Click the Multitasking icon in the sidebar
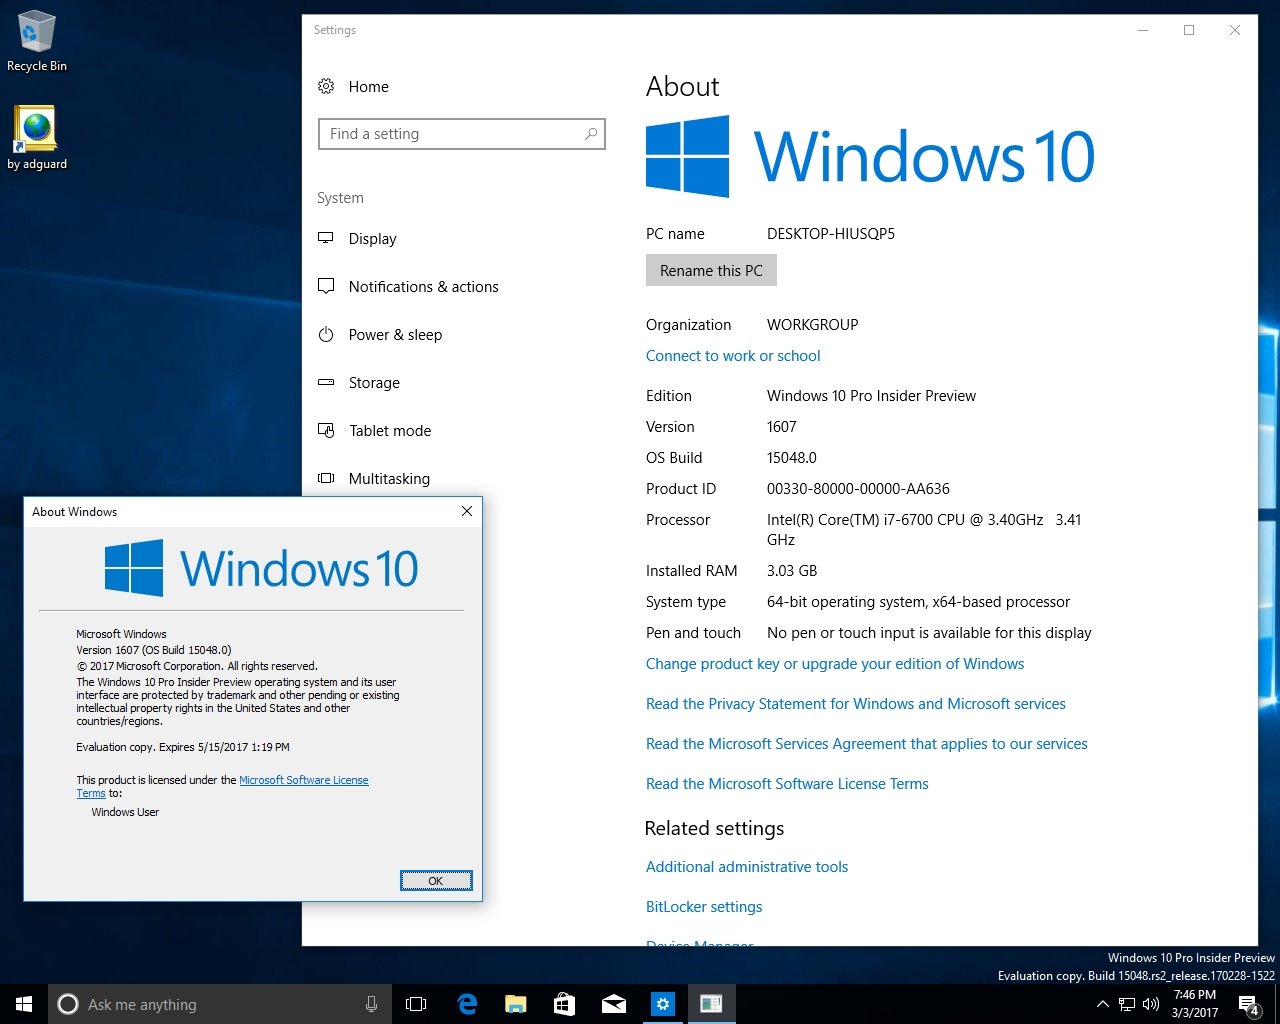Viewport: 1280px width, 1024px height. pyautogui.click(x=326, y=479)
